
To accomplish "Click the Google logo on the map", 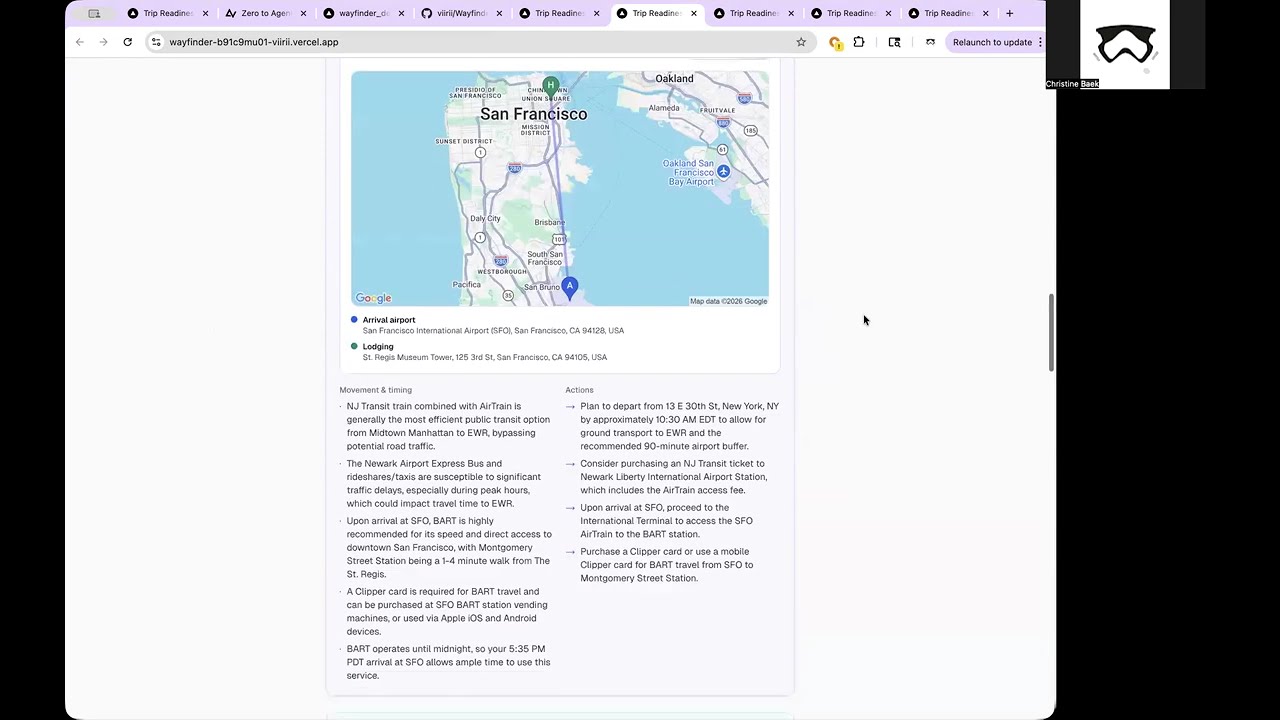I will (x=373, y=298).
